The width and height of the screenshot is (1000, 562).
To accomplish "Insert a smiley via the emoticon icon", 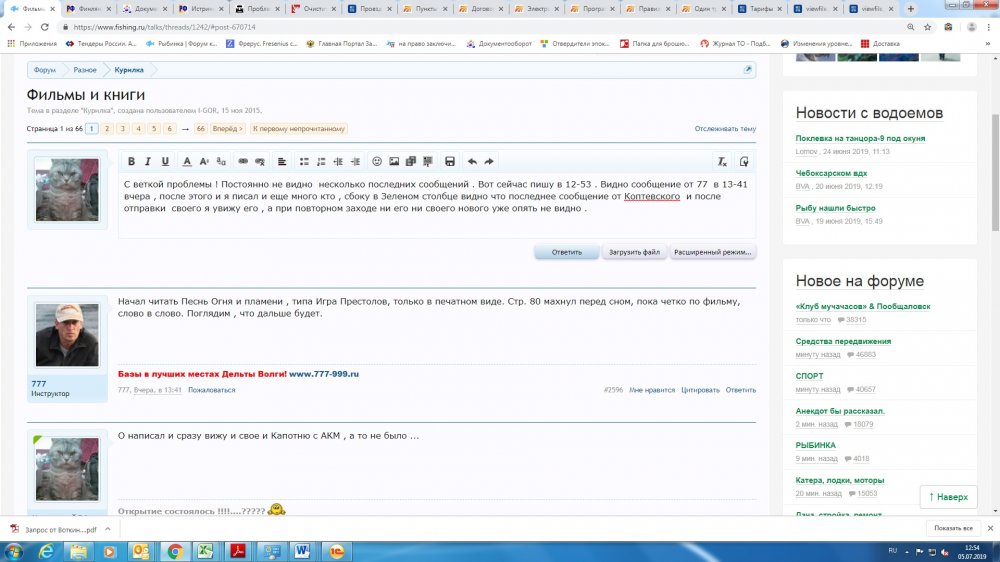I will pyautogui.click(x=377, y=161).
